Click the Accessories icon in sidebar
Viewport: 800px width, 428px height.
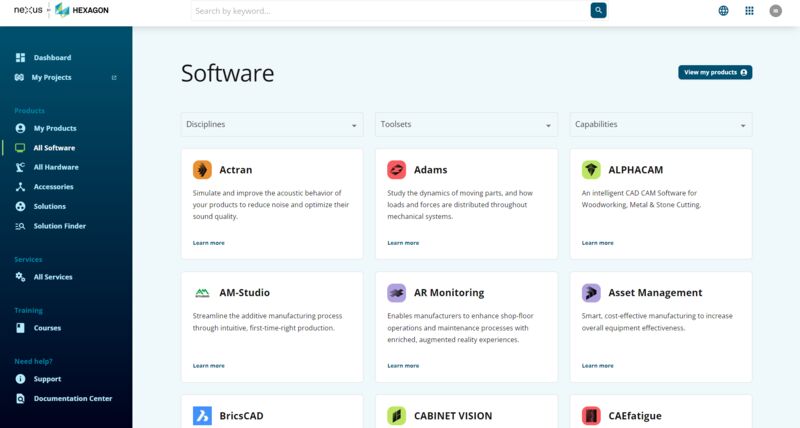(20, 187)
